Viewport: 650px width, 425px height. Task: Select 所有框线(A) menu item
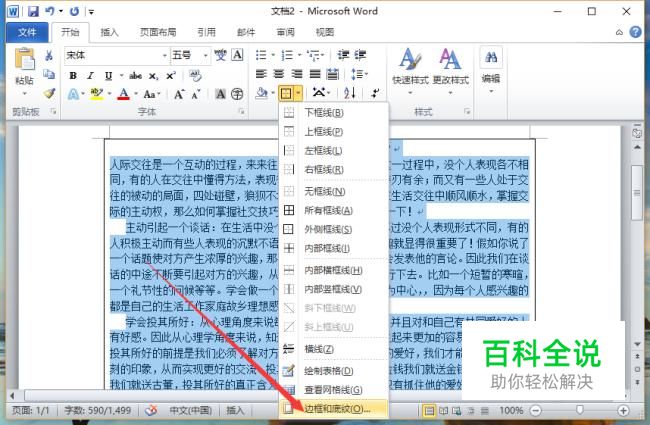pyautogui.click(x=334, y=211)
